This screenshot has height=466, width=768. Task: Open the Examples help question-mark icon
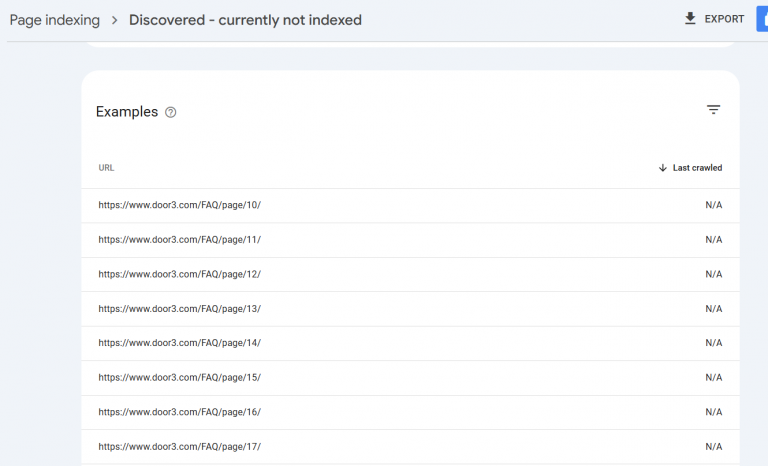point(170,112)
